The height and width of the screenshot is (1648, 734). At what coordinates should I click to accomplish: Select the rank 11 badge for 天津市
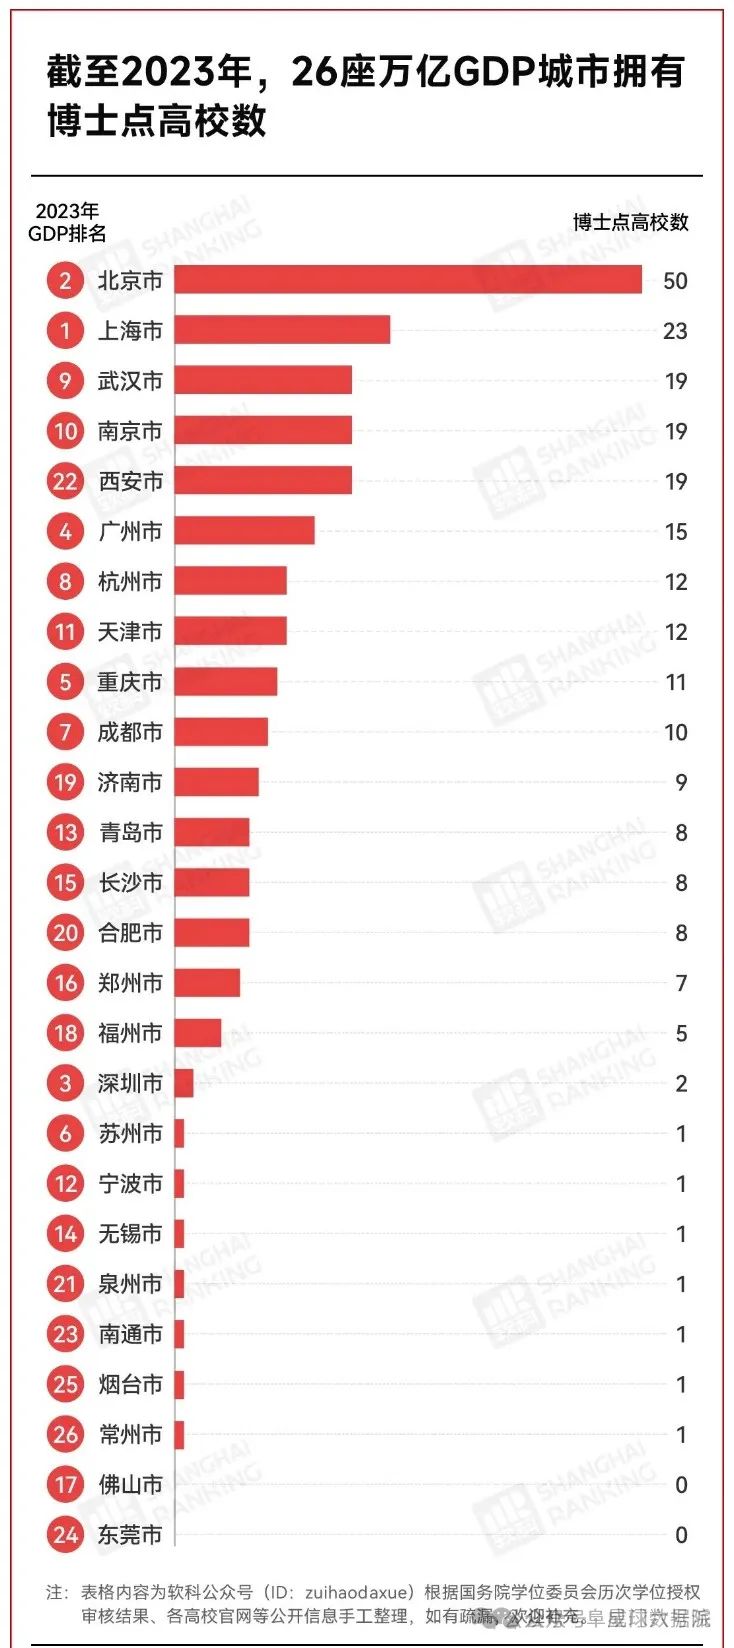(x=65, y=631)
